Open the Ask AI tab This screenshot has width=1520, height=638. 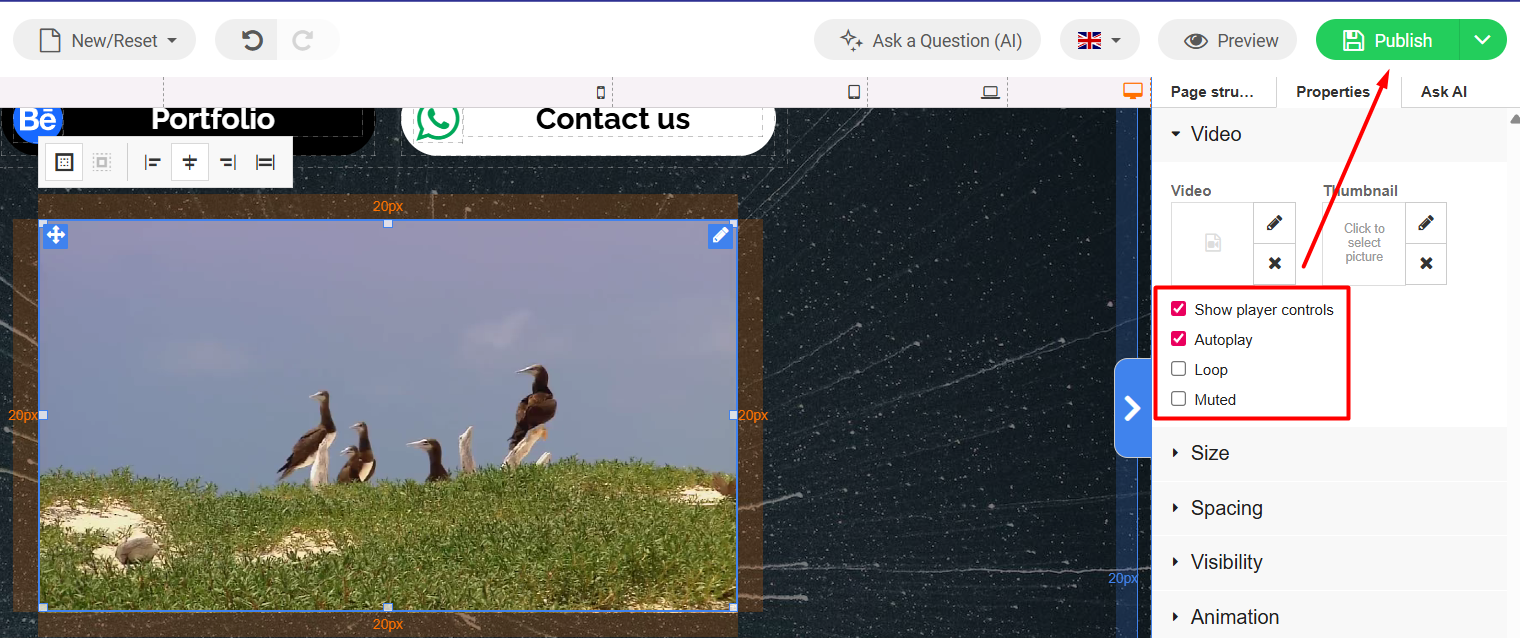pyautogui.click(x=1443, y=92)
